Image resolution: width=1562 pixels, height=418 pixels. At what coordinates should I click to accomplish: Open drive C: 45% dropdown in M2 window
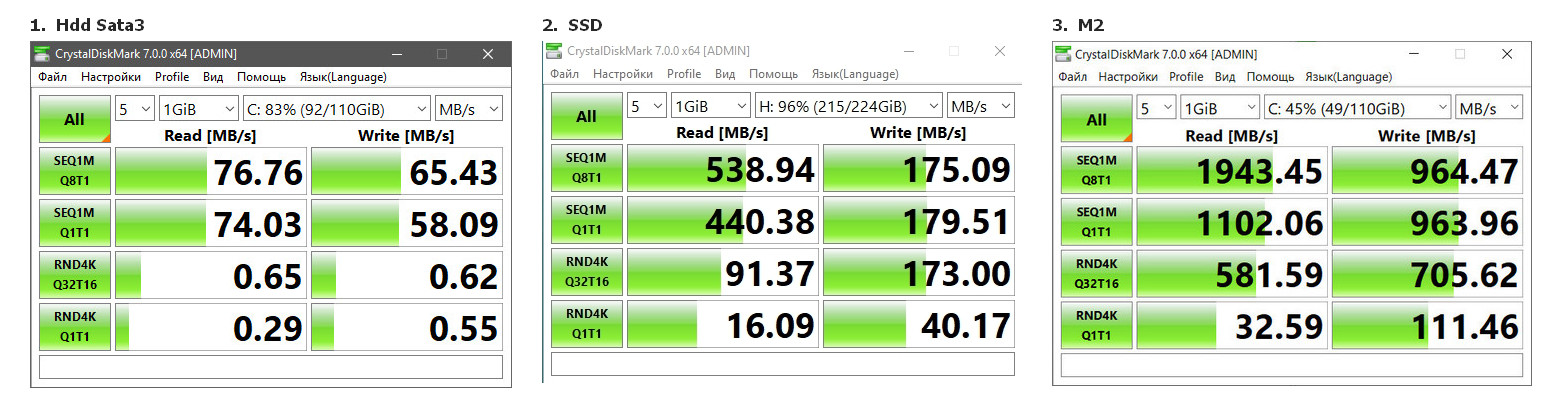(x=1358, y=108)
